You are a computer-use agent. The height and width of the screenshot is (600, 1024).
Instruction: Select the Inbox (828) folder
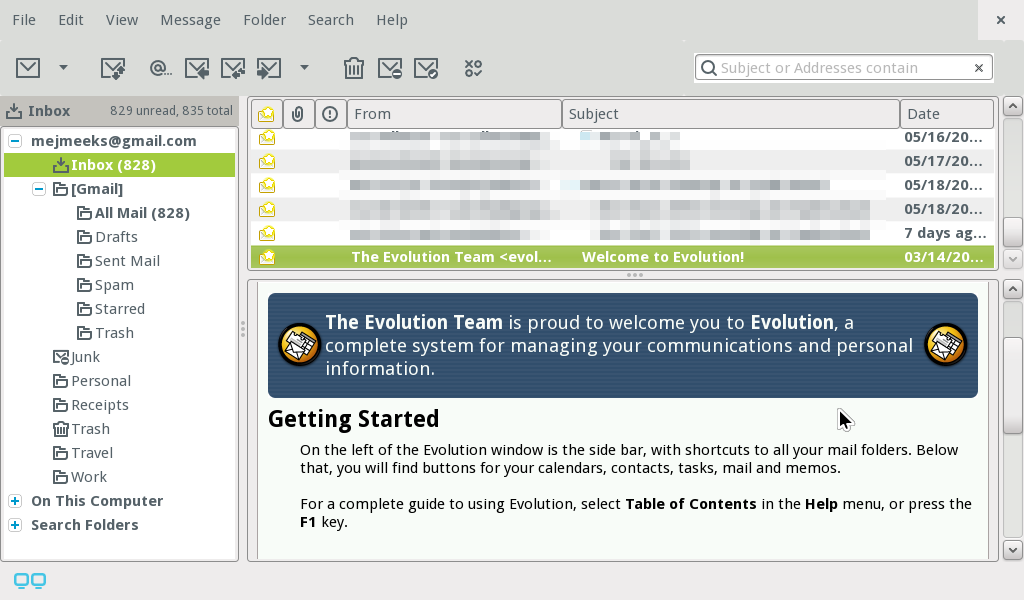click(x=120, y=165)
